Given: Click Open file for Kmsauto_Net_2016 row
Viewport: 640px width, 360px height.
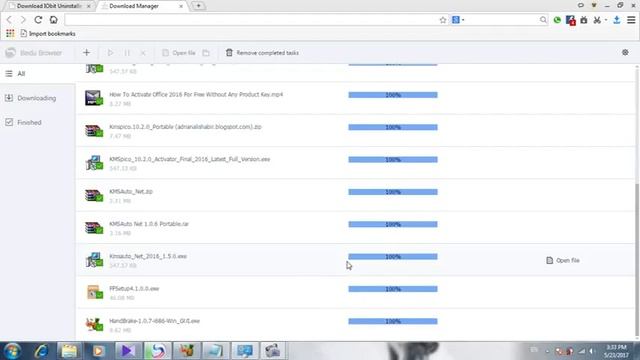Looking at the screenshot, I should pyautogui.click(x=563, y=260).
